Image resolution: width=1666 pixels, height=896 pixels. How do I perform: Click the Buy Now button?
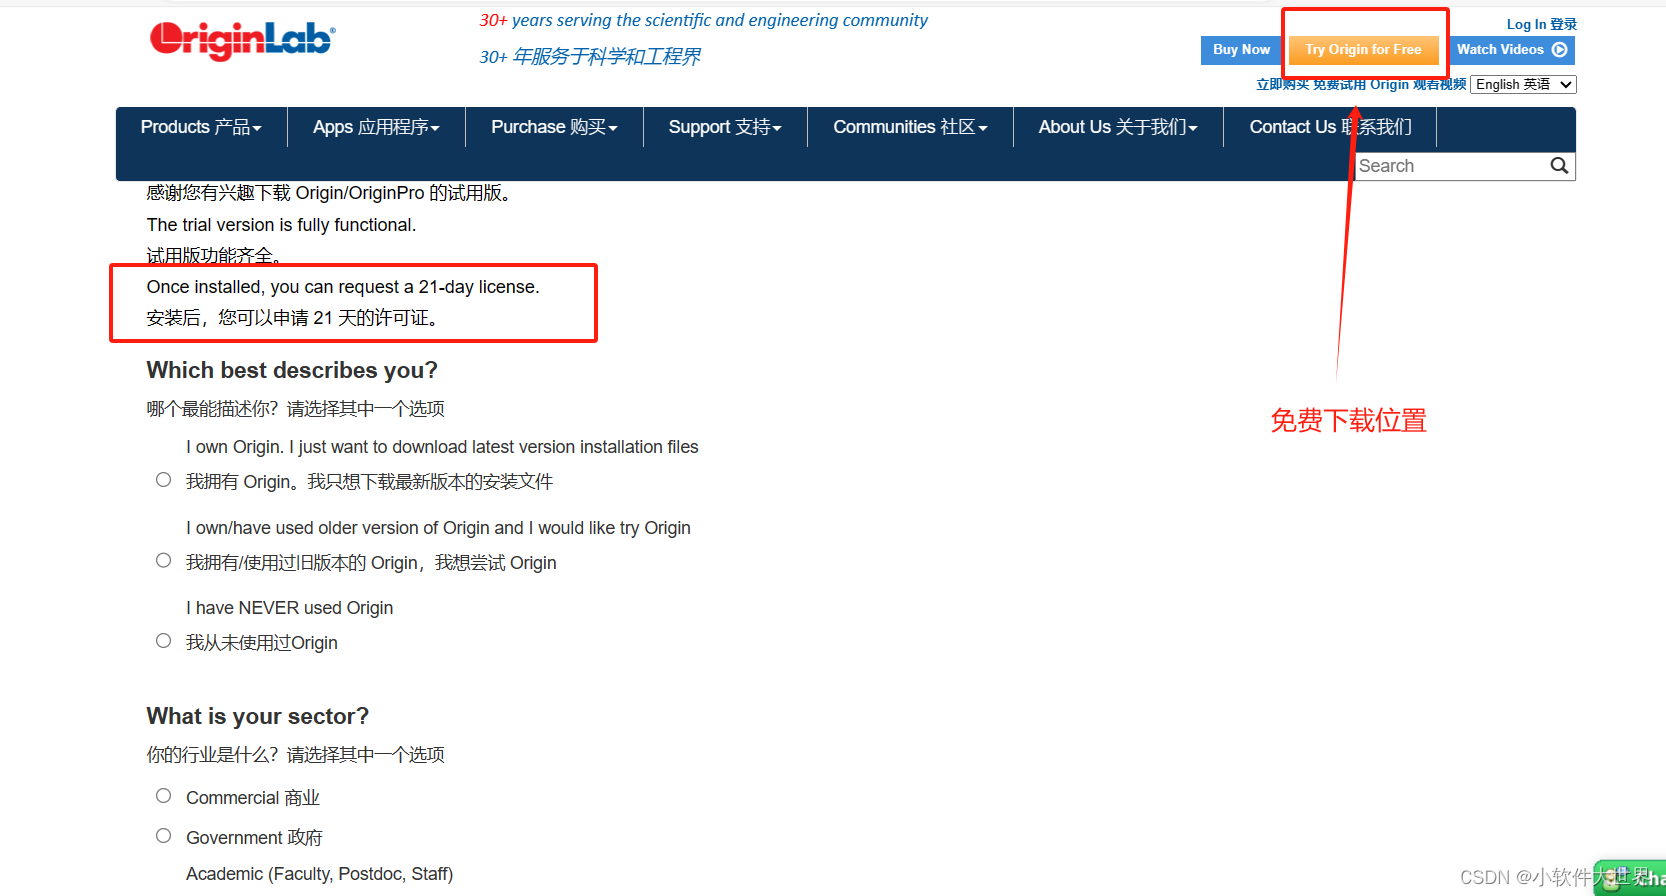(1241, 50)
